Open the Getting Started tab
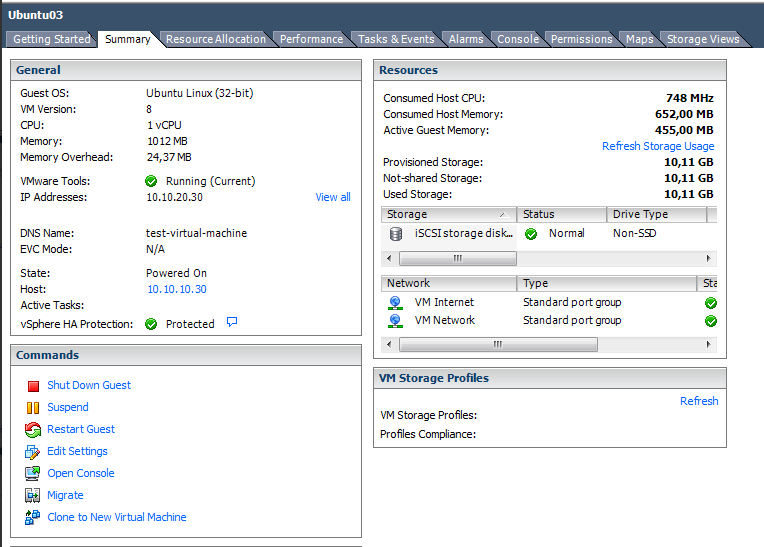 [x=51, y=39]
